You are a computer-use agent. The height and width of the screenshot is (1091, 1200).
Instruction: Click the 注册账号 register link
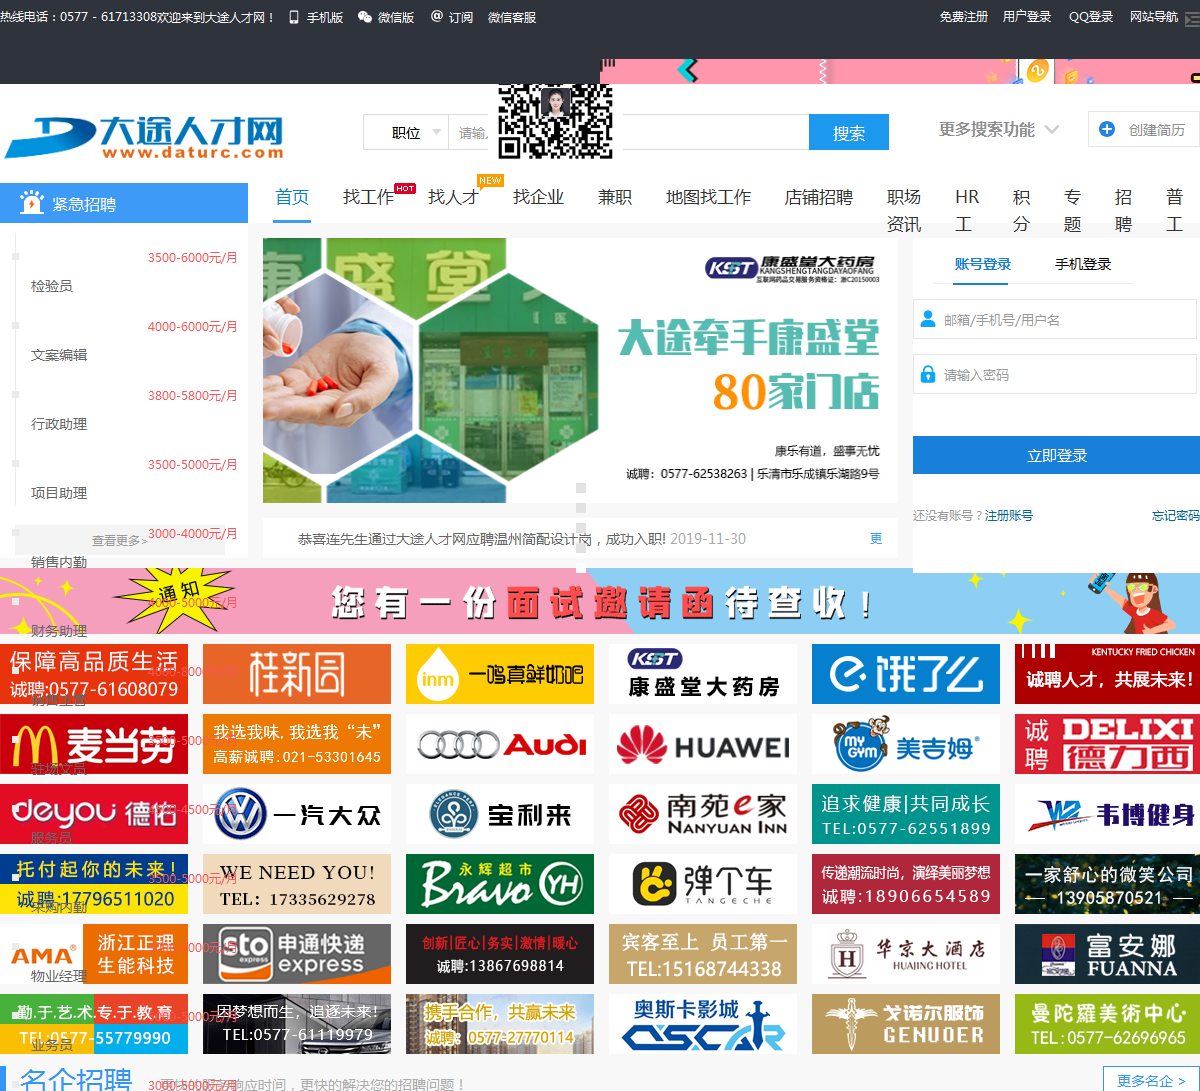point(1009,515)
